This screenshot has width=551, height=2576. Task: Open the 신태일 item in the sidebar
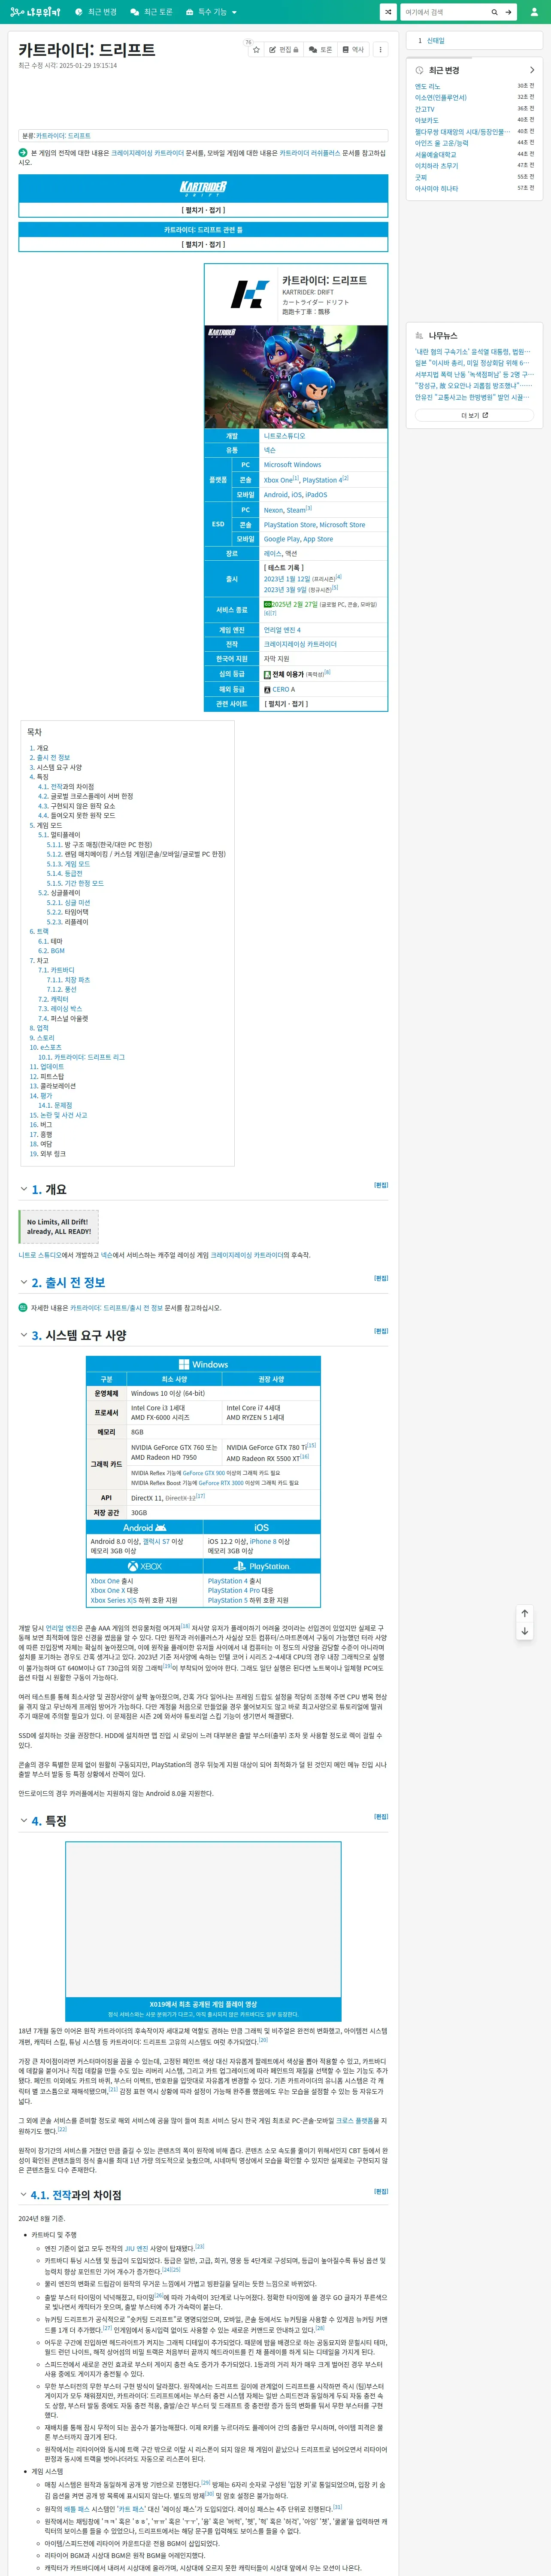pyautogui.click(x=435, y=41)
